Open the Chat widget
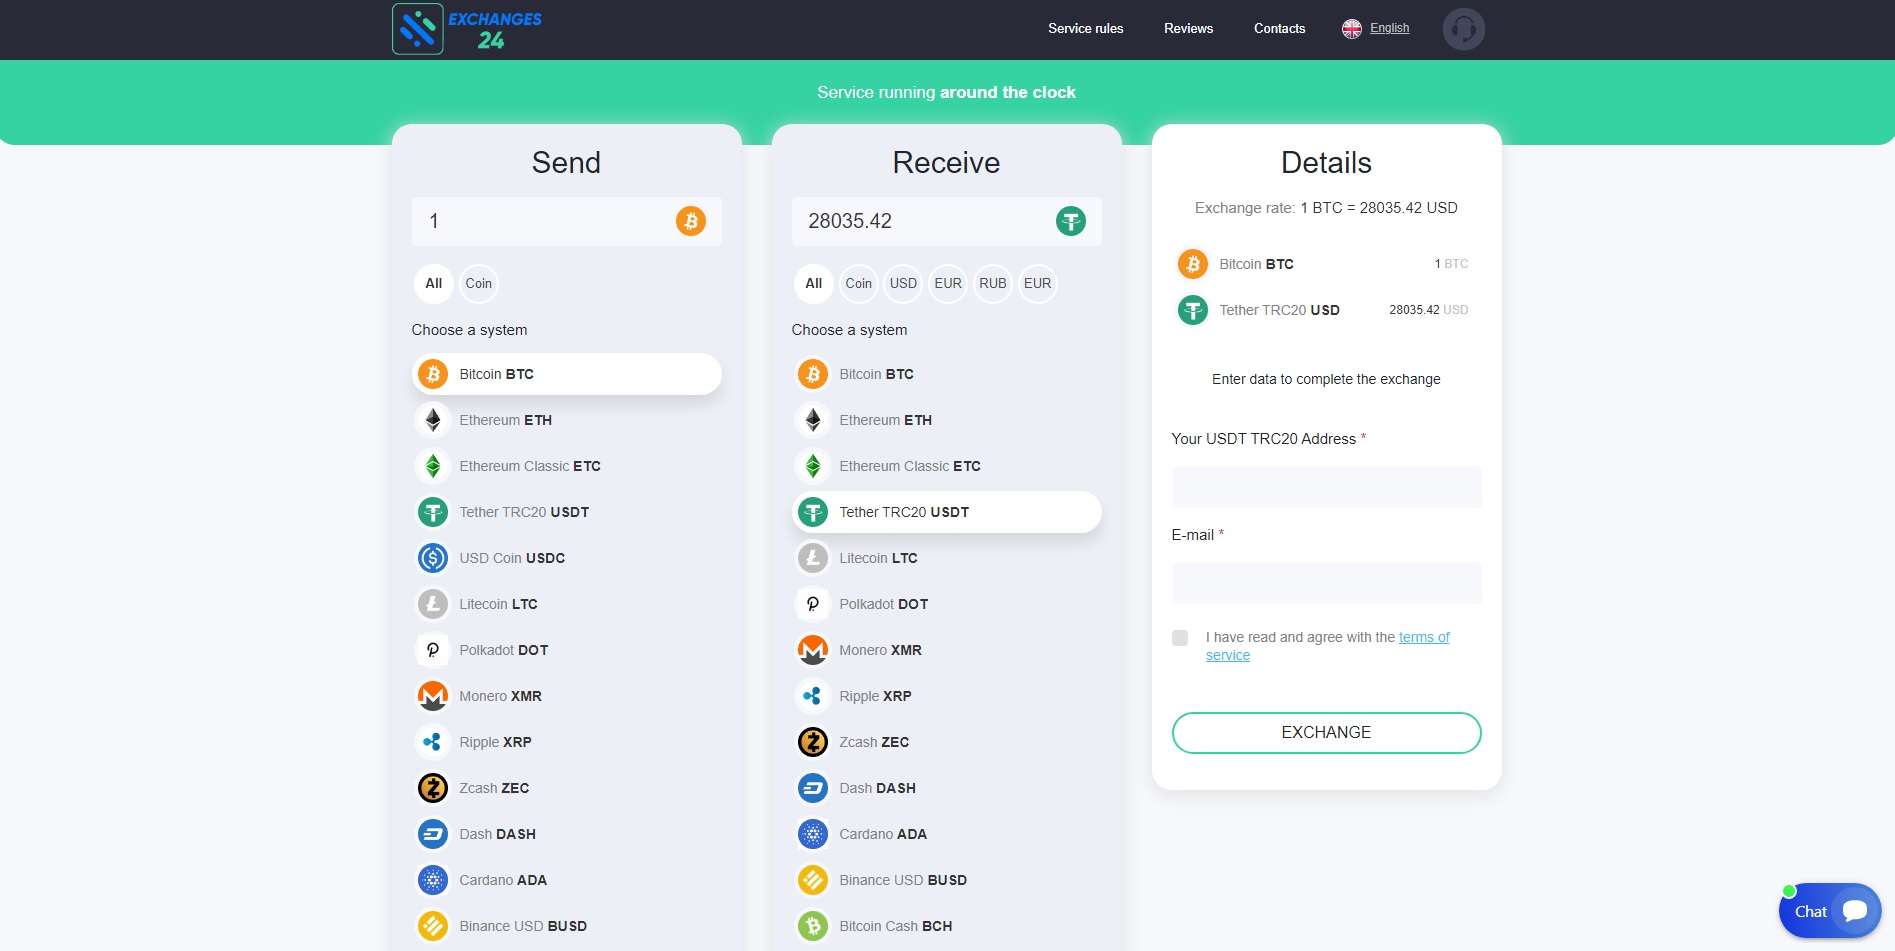Viewport: 1895px width, 951px height. (1829, 911)
